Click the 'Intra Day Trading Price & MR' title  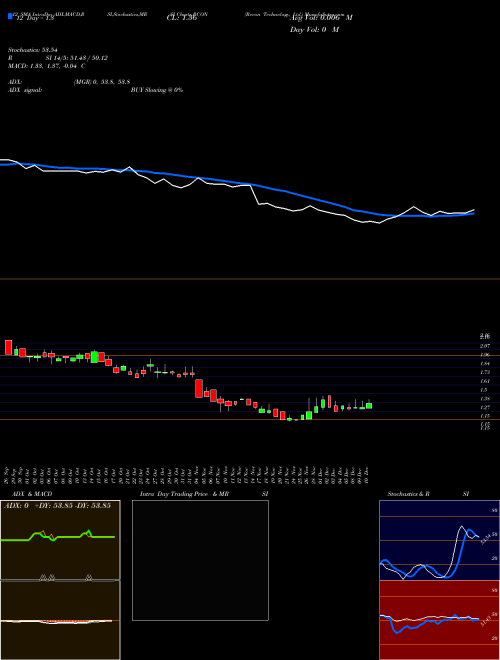pos(184,494)
